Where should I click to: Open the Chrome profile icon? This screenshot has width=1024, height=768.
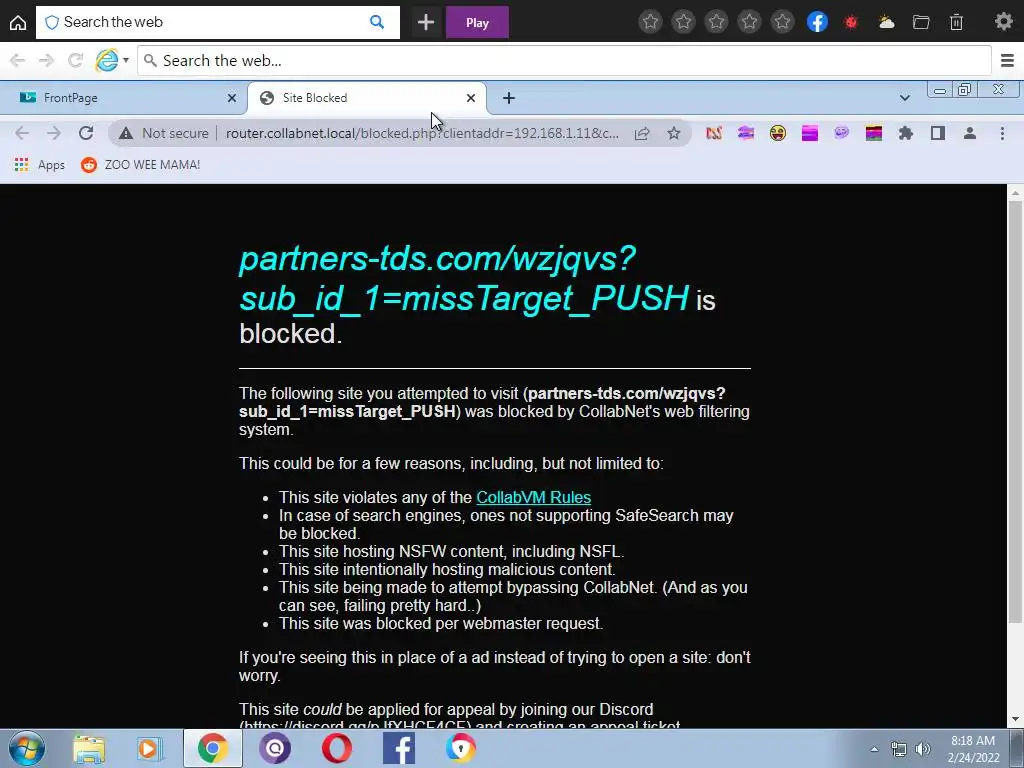point(970,133)
